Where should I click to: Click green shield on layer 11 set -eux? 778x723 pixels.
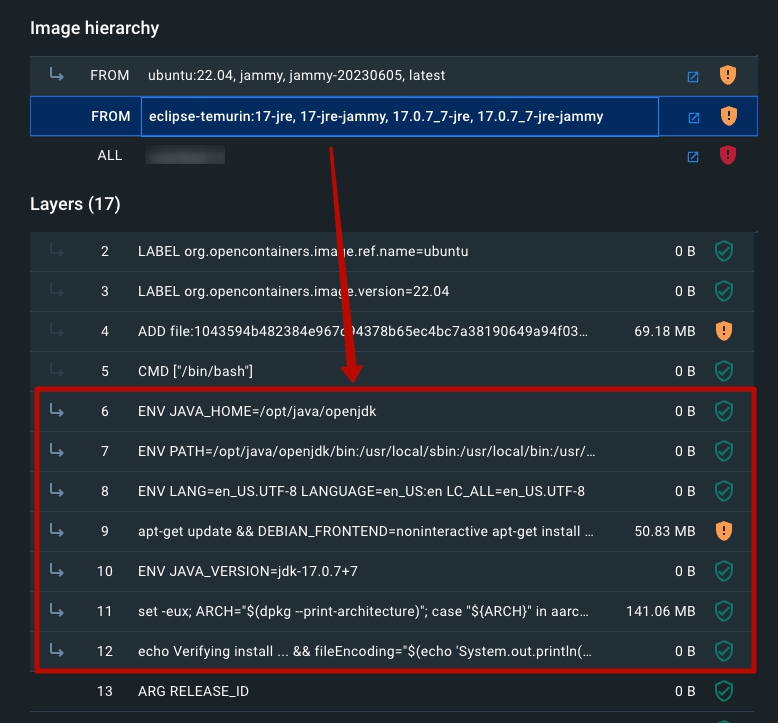point(724,611)
